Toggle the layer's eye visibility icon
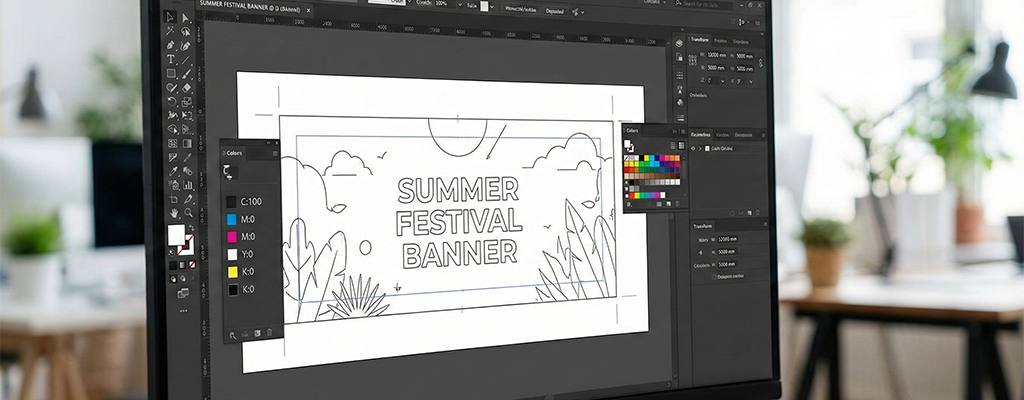Viewport: 1024px width, 400px height. pos(694,147)
